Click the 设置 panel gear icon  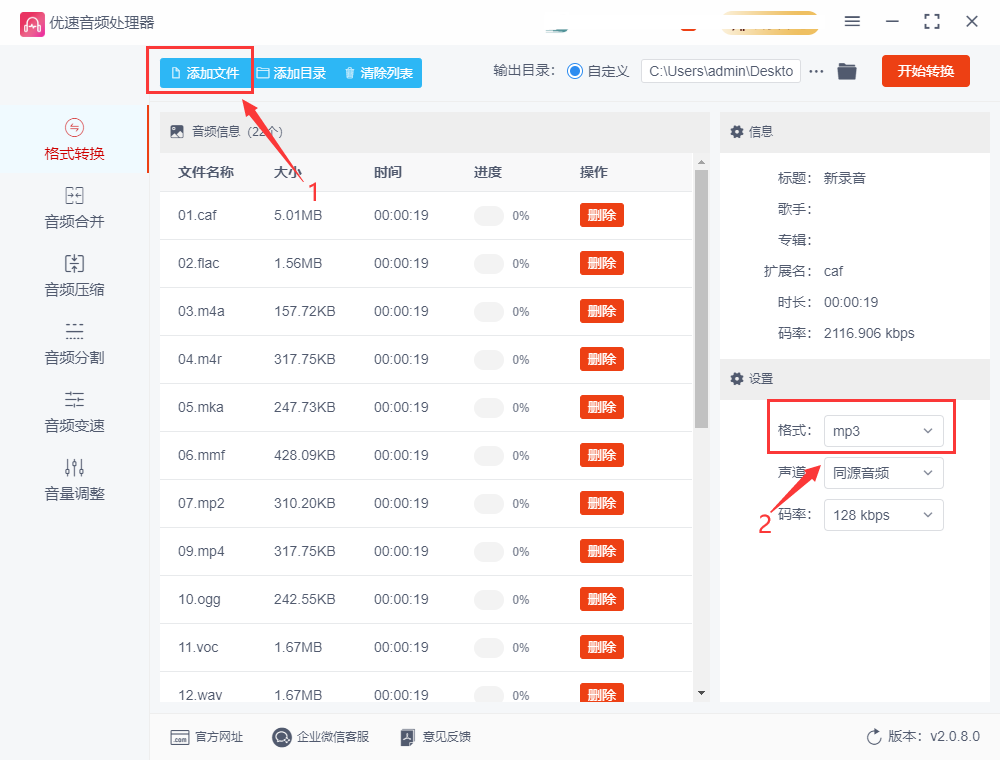pos(737,379)
